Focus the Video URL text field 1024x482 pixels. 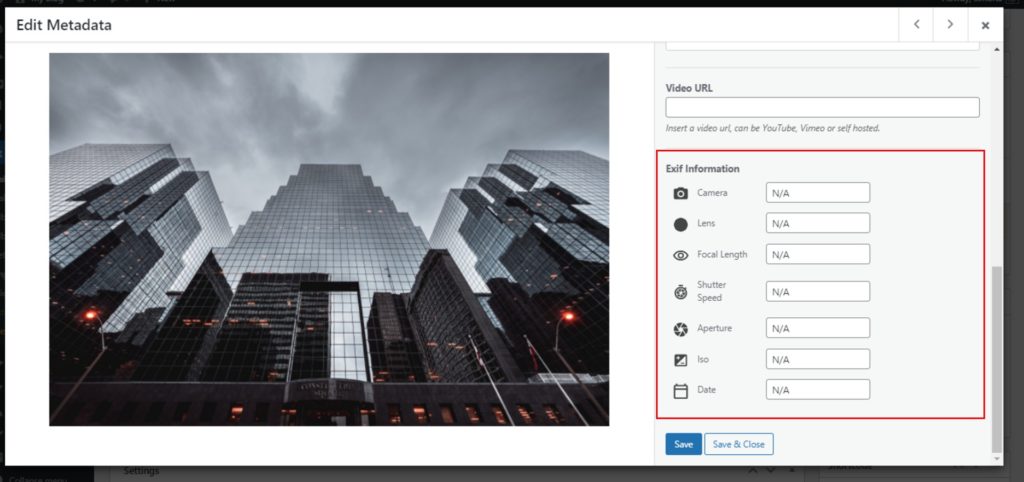[x=822, y=107]
